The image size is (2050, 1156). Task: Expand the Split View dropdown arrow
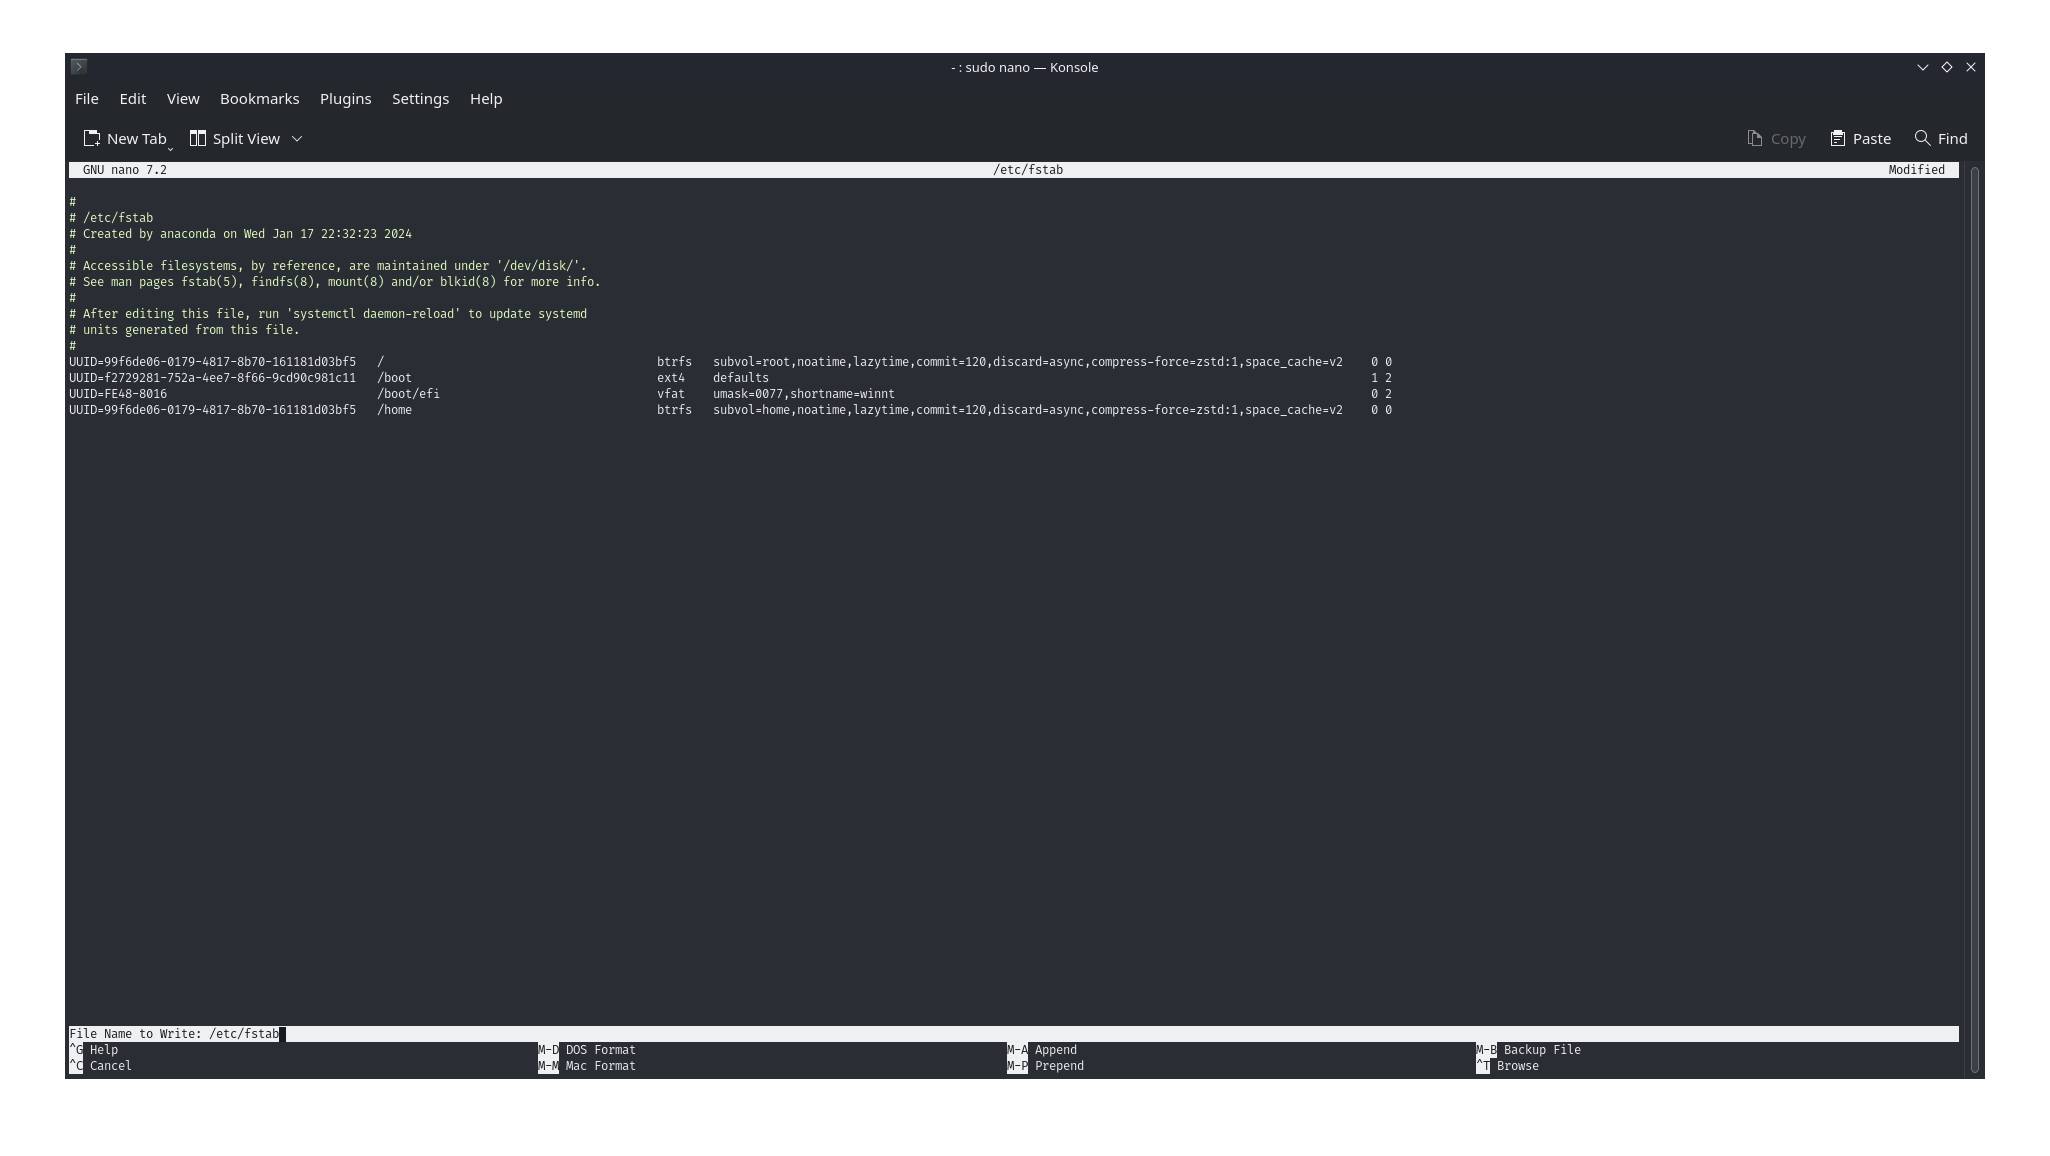[x=297, y=139]
